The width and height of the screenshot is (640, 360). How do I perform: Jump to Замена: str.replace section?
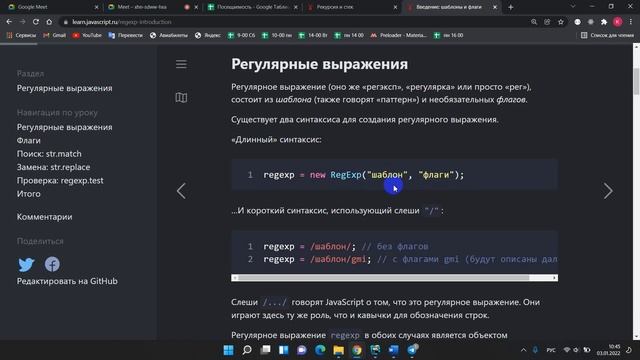tap(53, 167)
